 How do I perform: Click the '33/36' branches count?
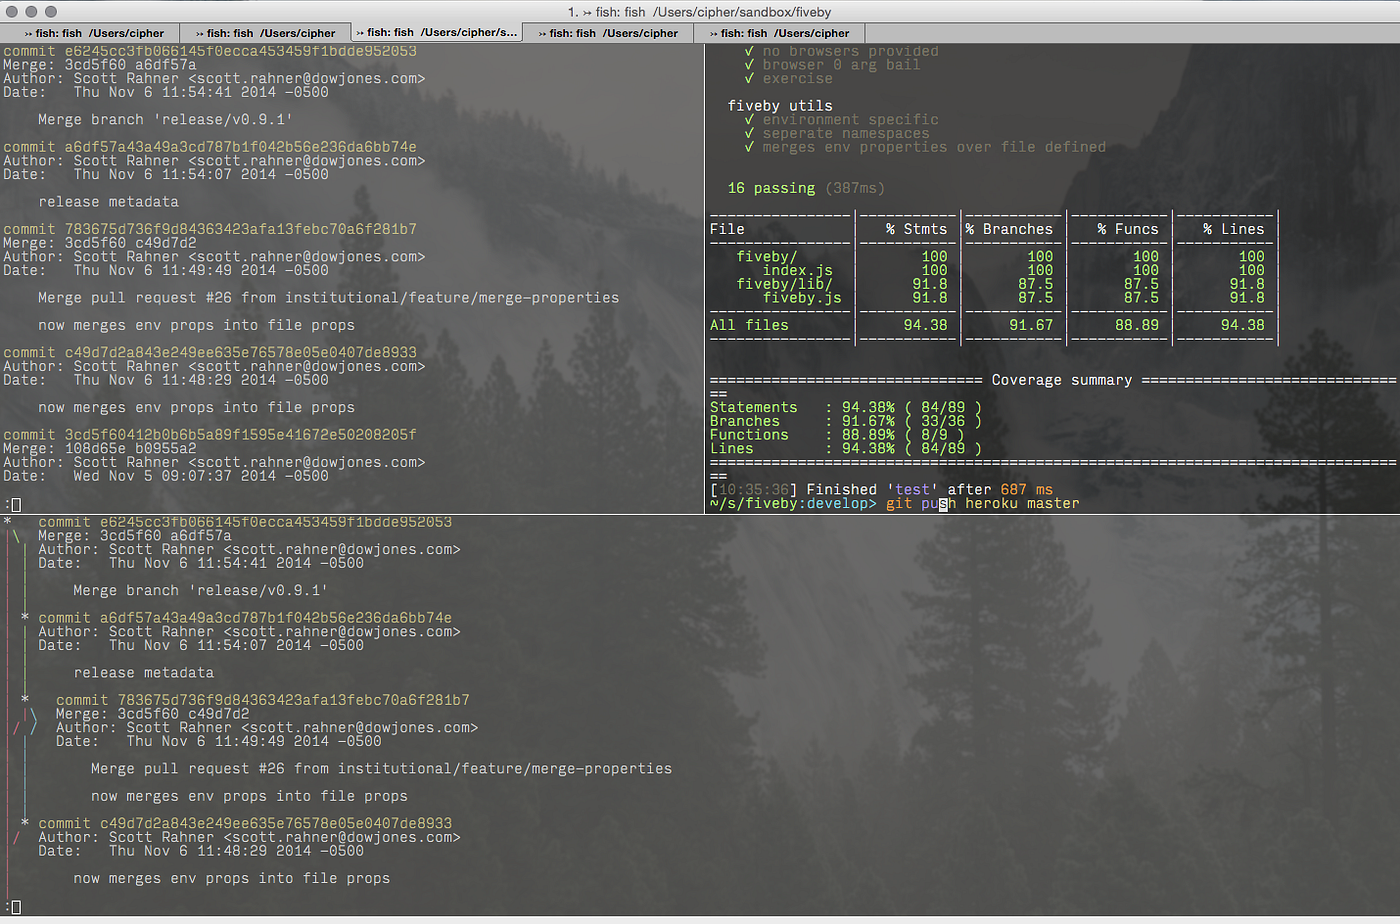point(943,421)
